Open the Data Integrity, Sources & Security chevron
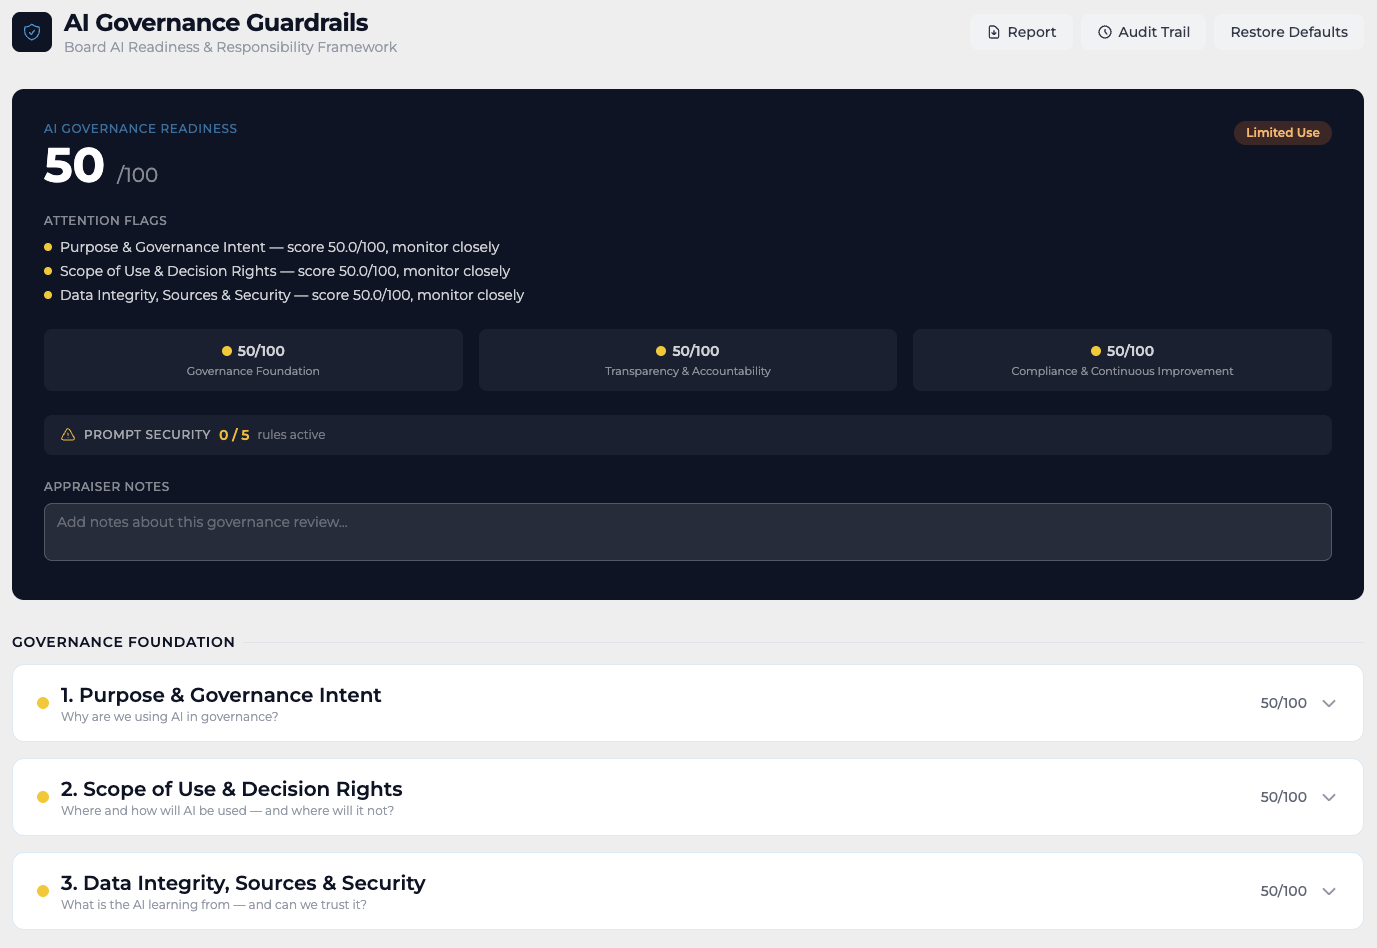Image resolution: width=1377 pixels, height=948 pixels. pyautogui.click(x=1329, y=891)
